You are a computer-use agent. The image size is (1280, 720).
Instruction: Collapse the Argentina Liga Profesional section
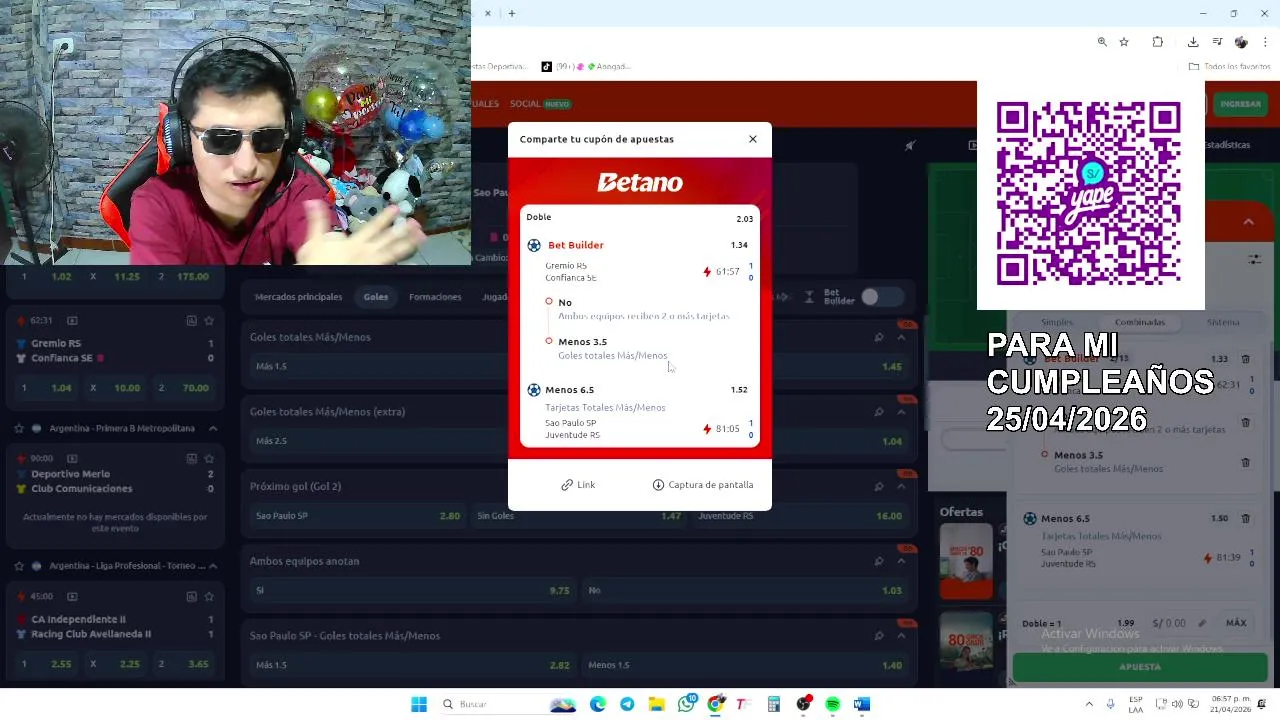212,566
